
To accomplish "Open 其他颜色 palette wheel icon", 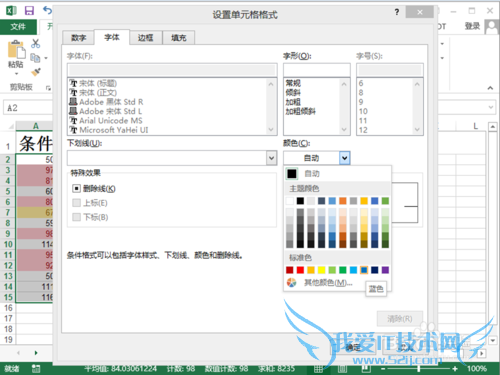I will (291, 283).
